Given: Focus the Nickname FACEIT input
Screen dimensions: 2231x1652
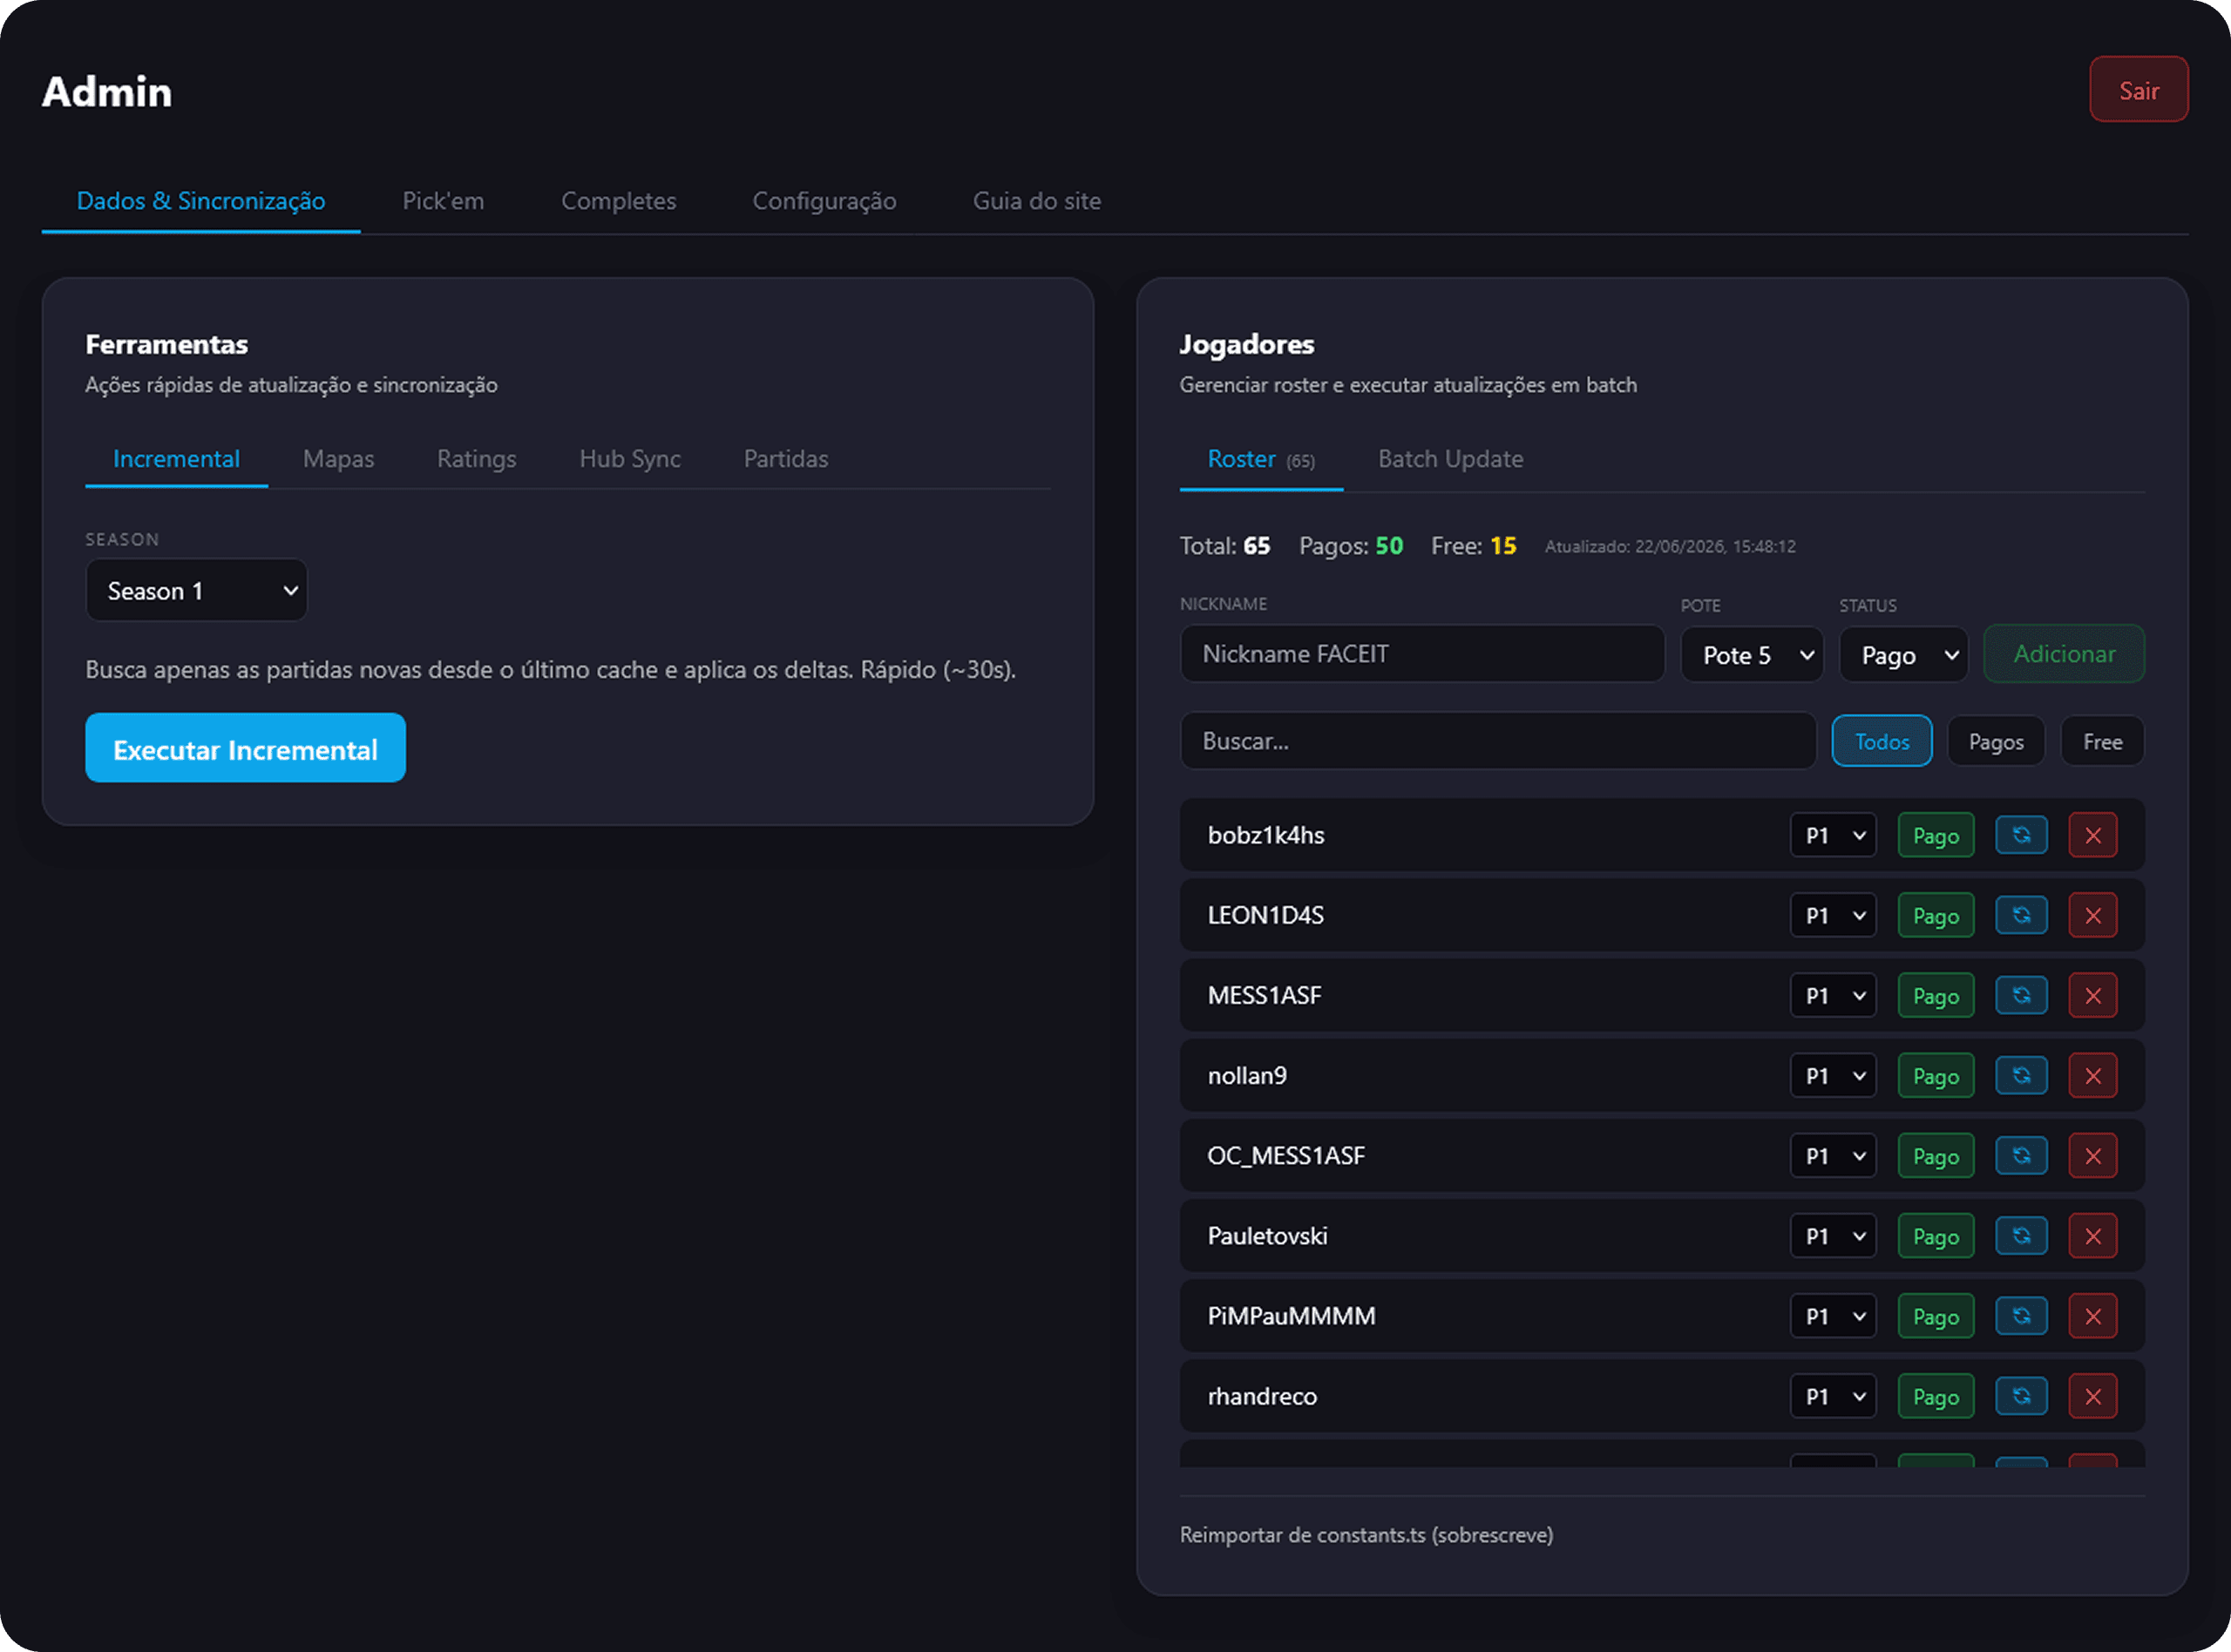Looking at the screenshot, I should coord(1422,654).
